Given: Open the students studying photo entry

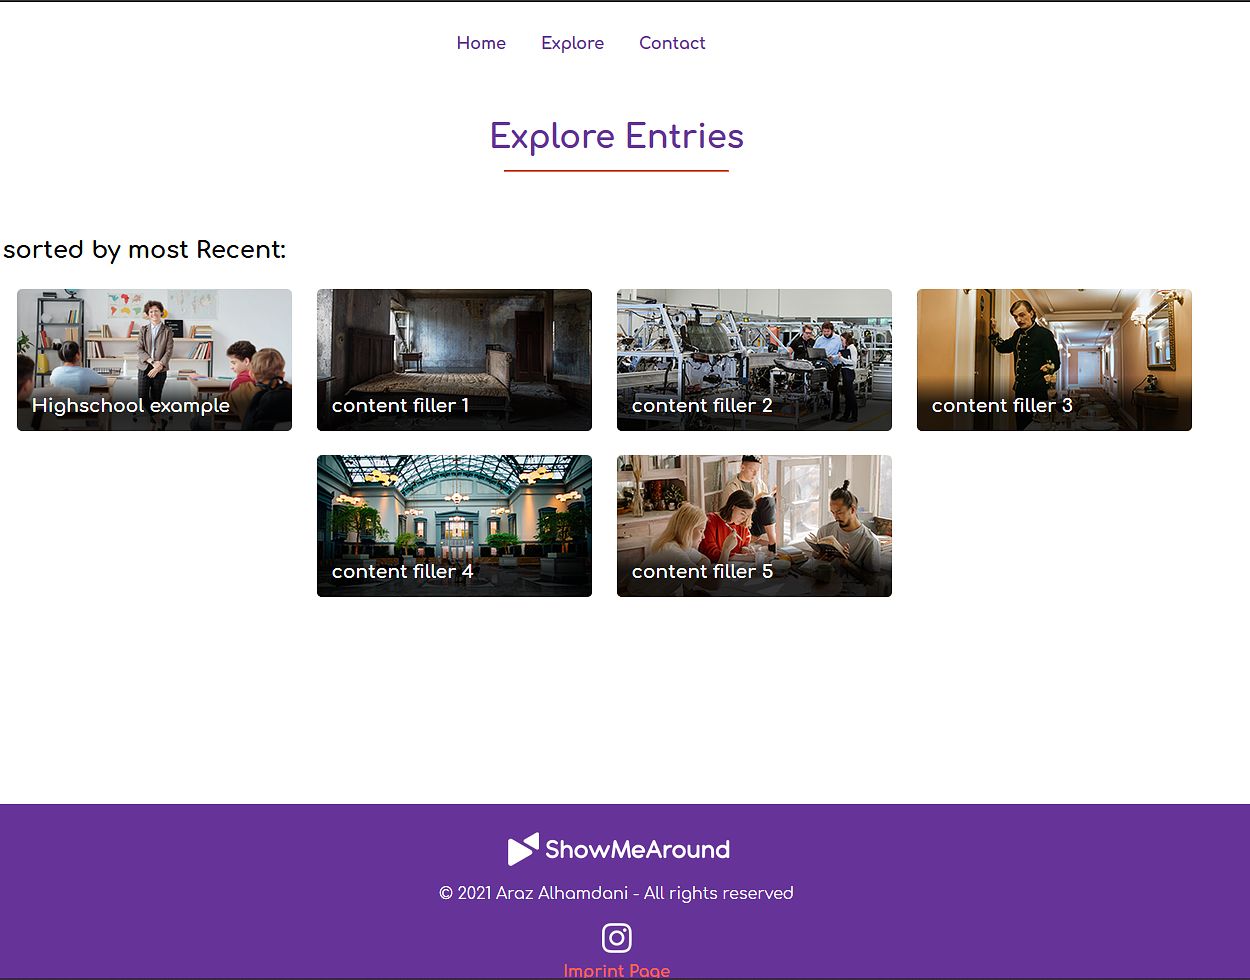Looking at the screenshot, I should (x=754, y=511).
